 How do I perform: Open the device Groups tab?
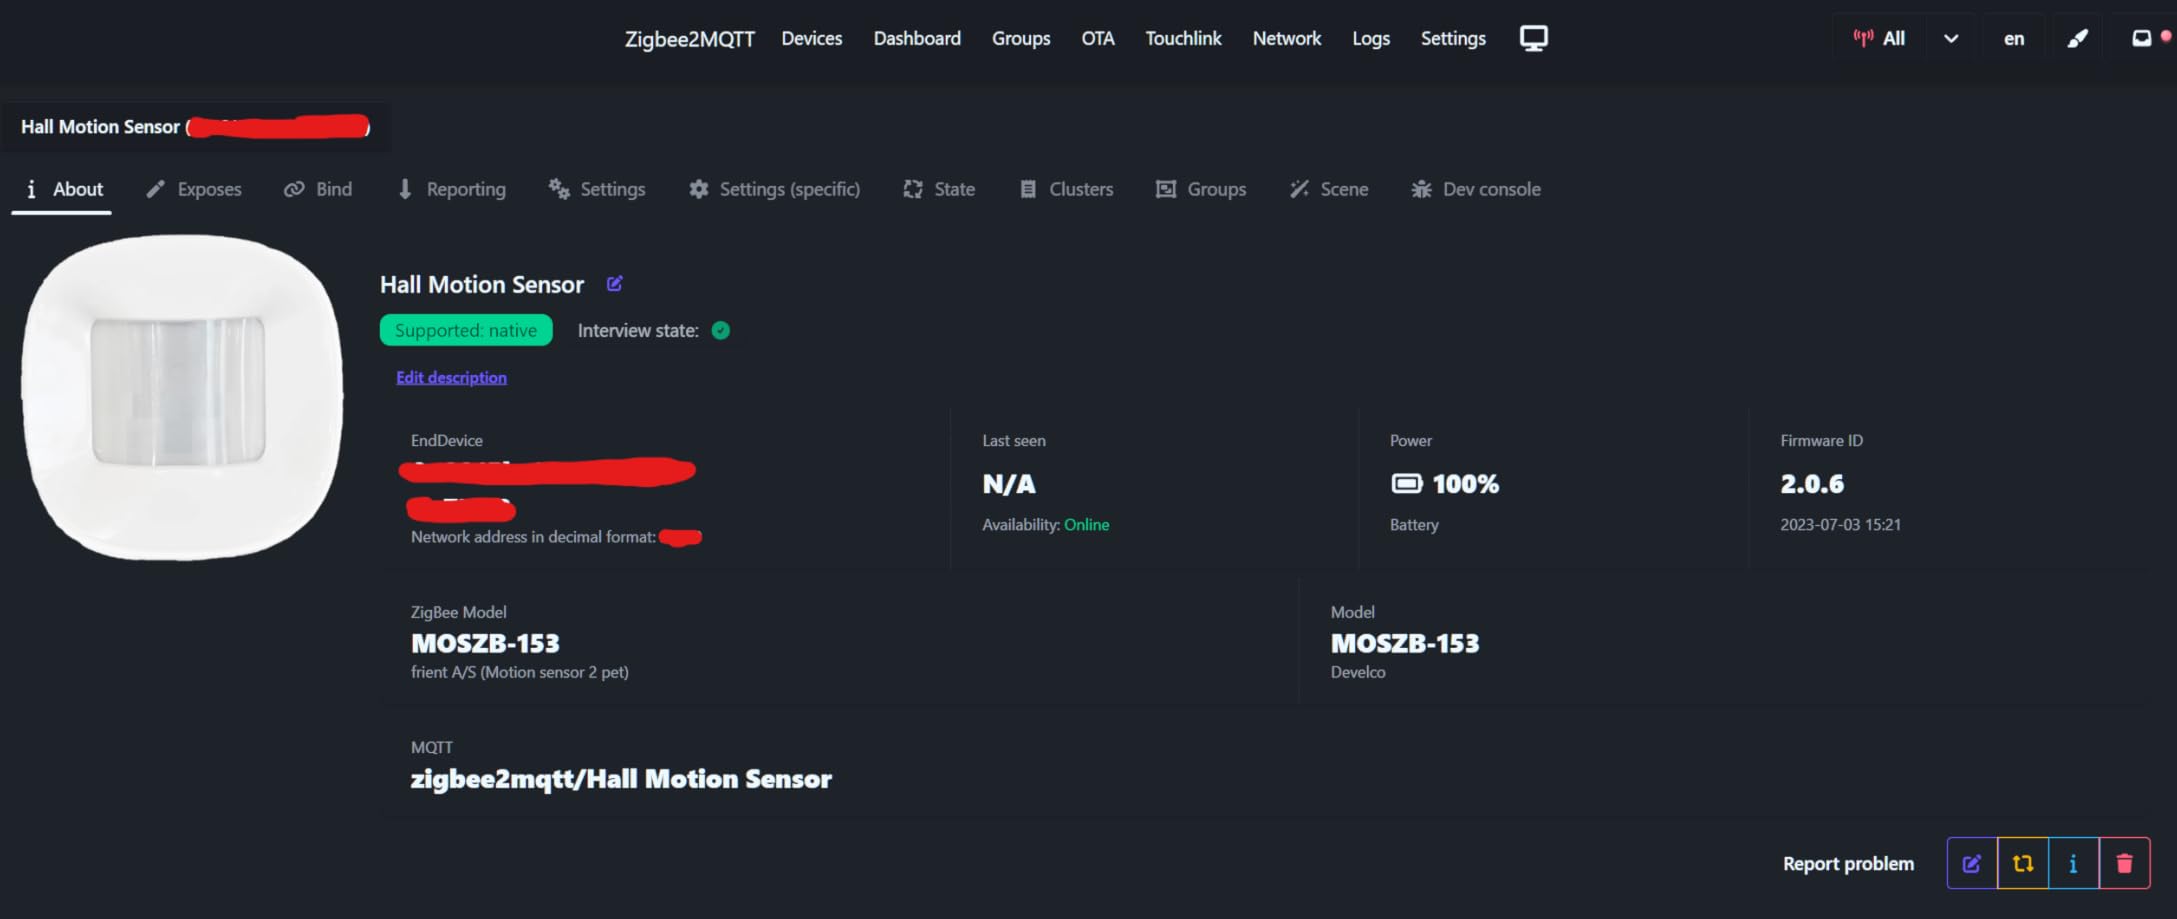1201,189
